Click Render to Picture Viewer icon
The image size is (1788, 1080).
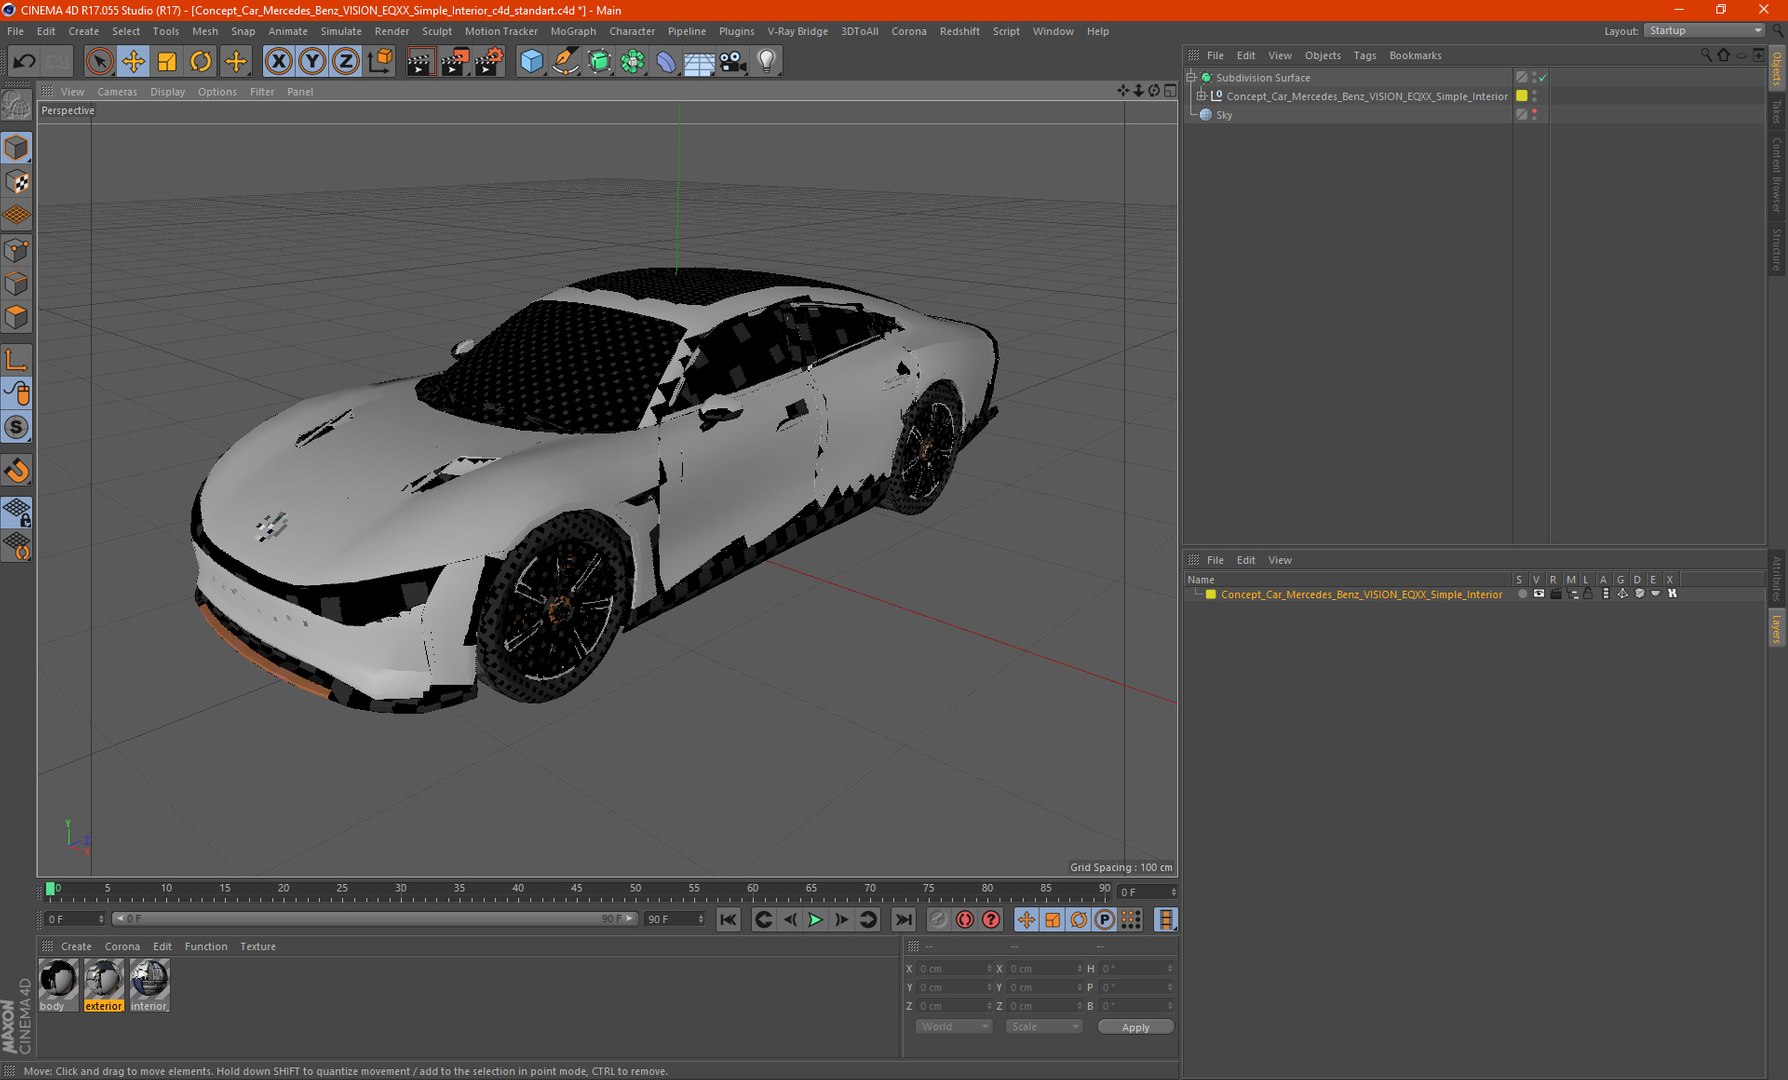[x=454, y=62]
